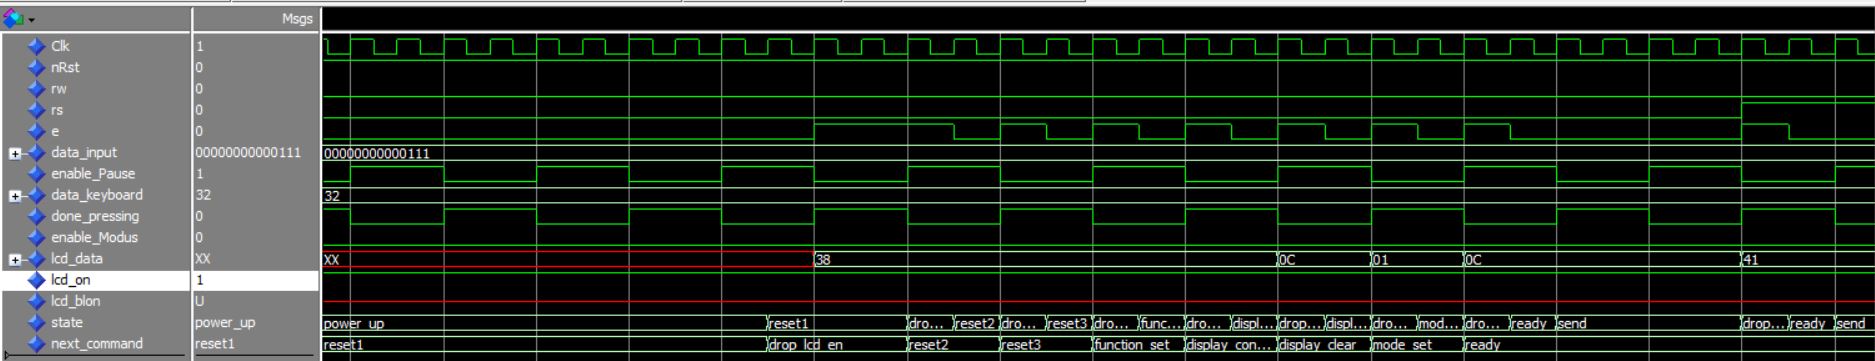
Task: Select the signal icon next to state
Action: (37, 322)
